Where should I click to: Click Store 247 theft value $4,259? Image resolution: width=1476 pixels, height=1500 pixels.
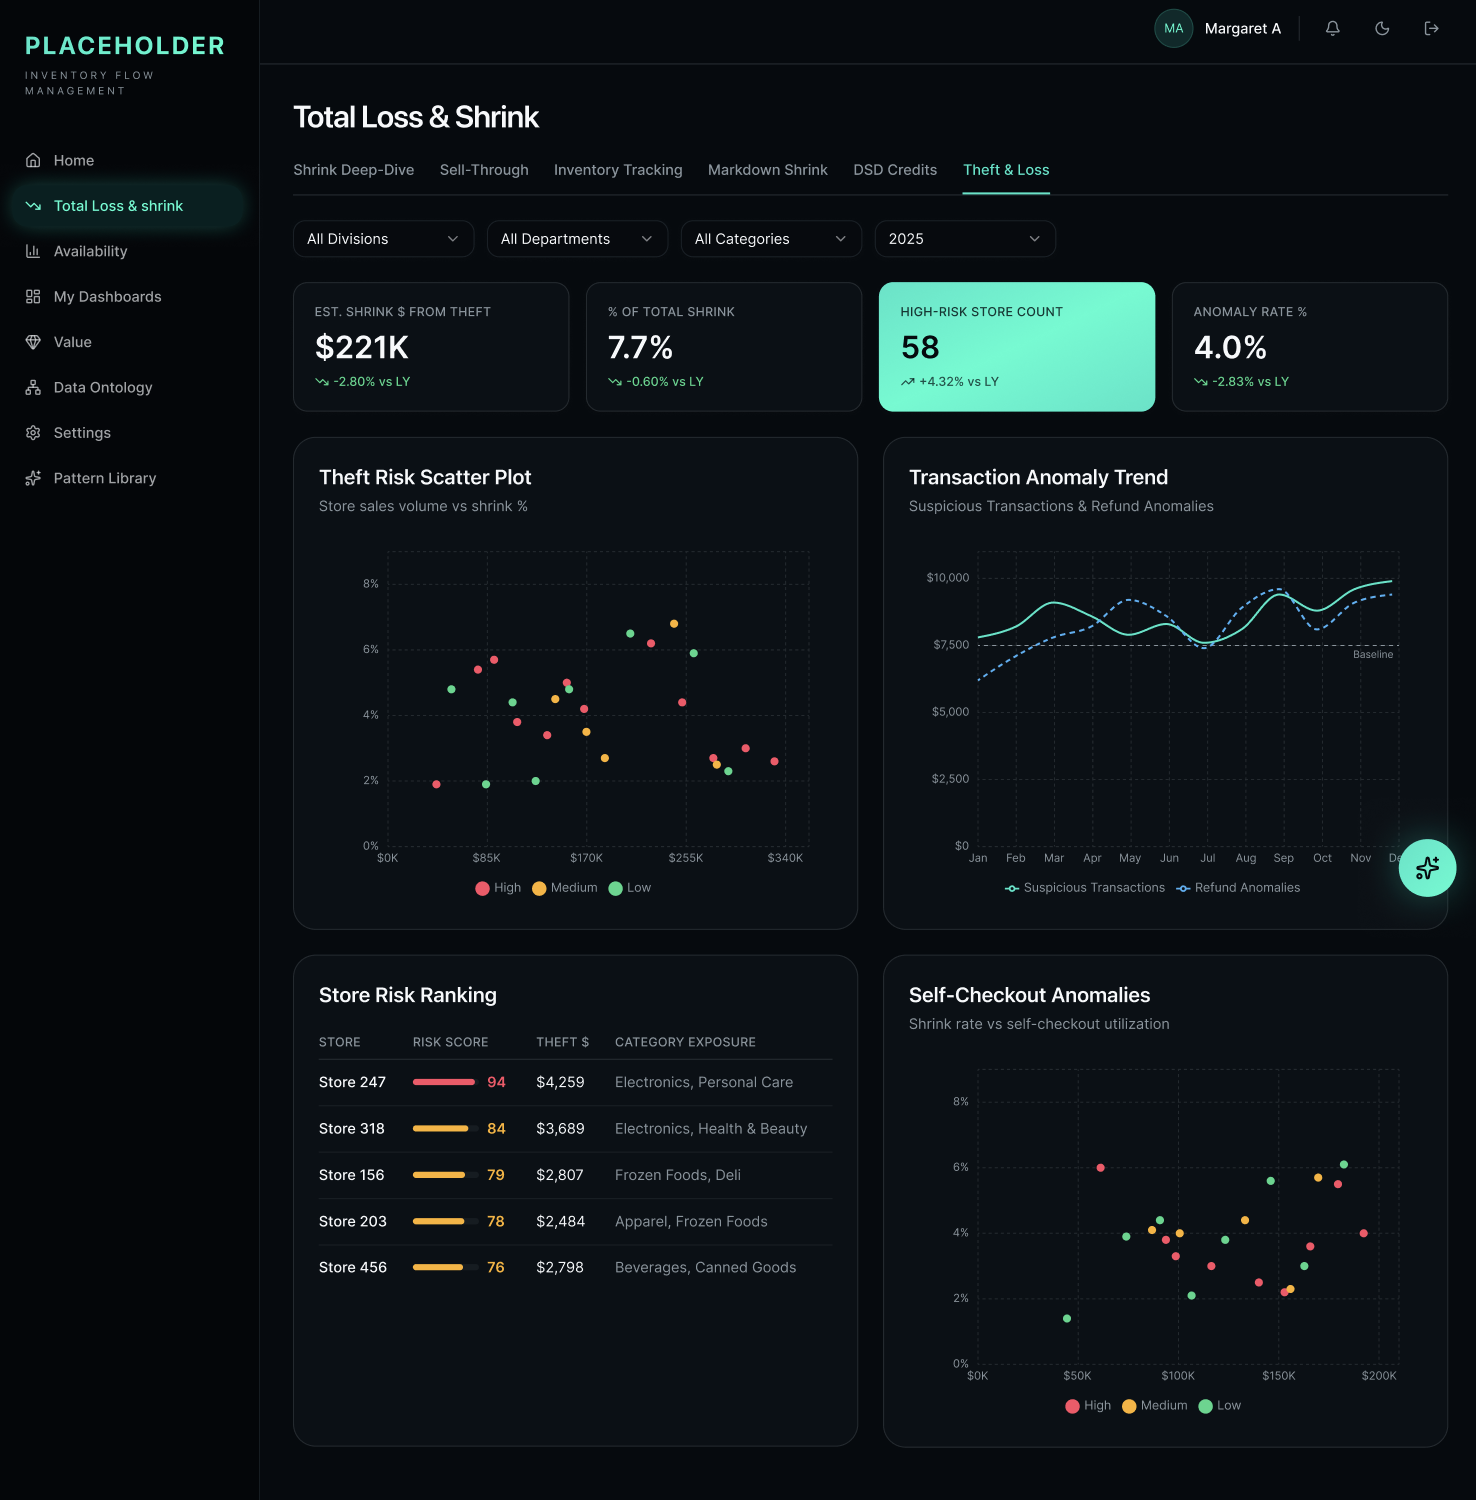560,1082
